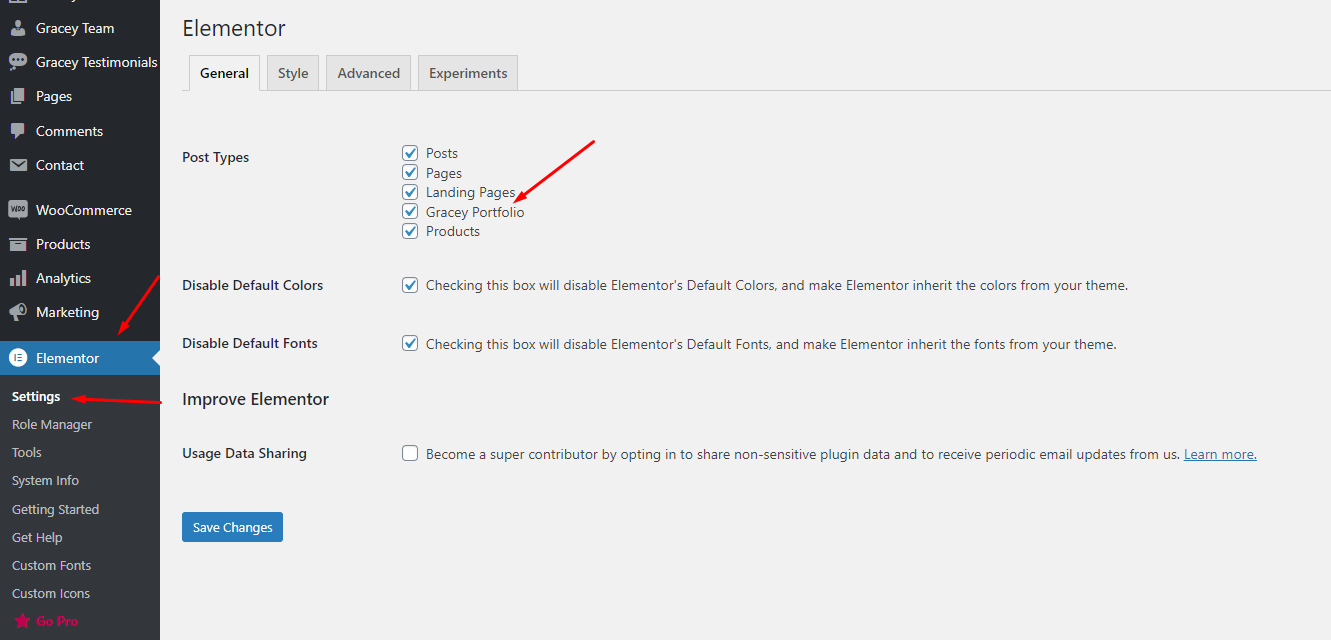
Task: Open Custom Fonts submenu
Action: click(x=51, y=565)
